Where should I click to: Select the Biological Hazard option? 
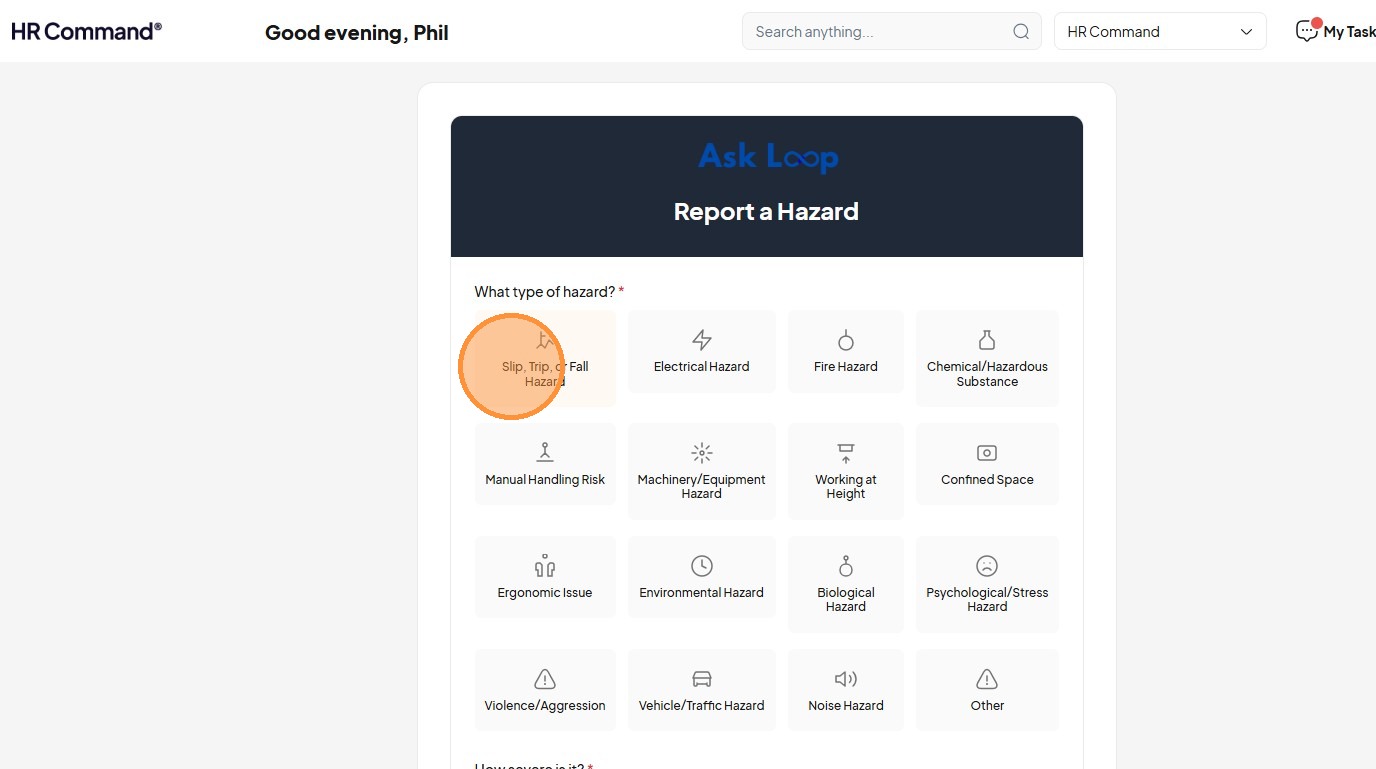click(846, 584)
